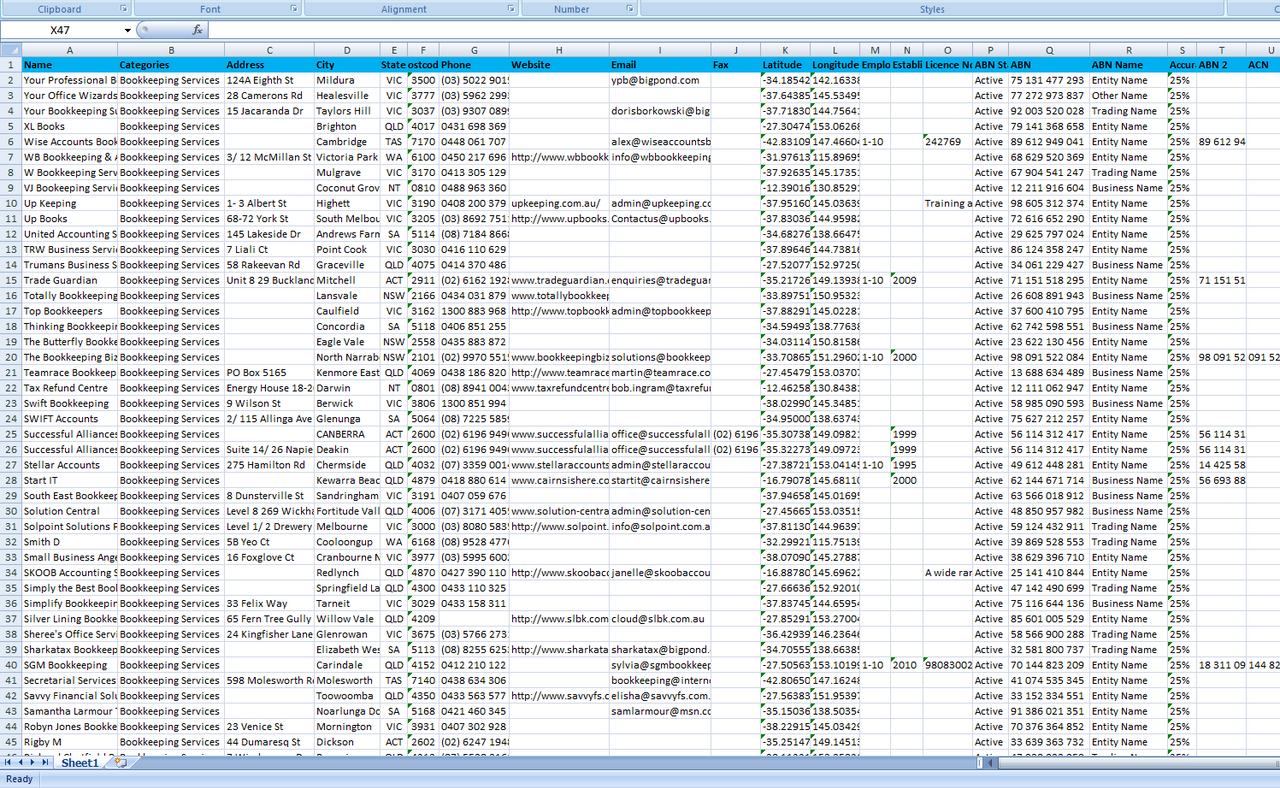Click the Insert Function fx icon
This screenshot has height=788, width=1280.
click(197, 30)
